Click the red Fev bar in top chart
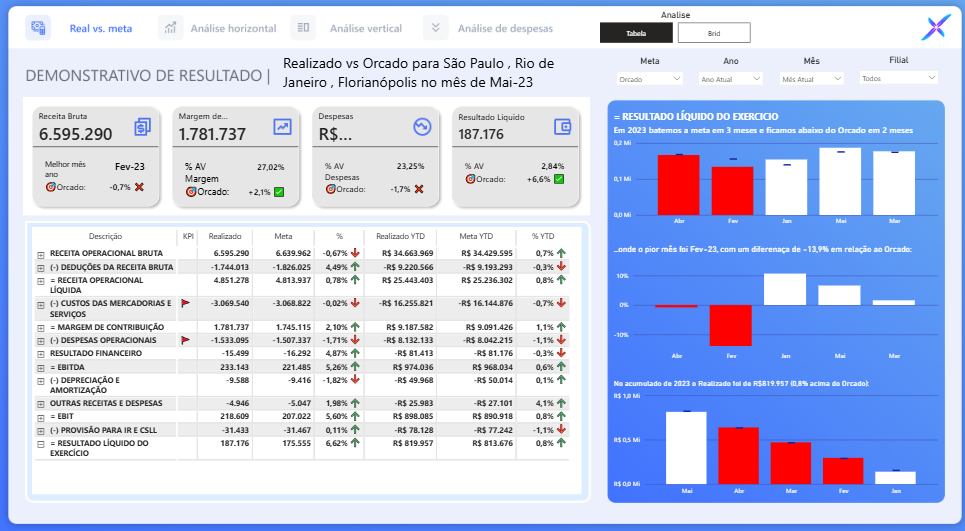965x531 pixels. pyautogui.click(x=732, y=190)
